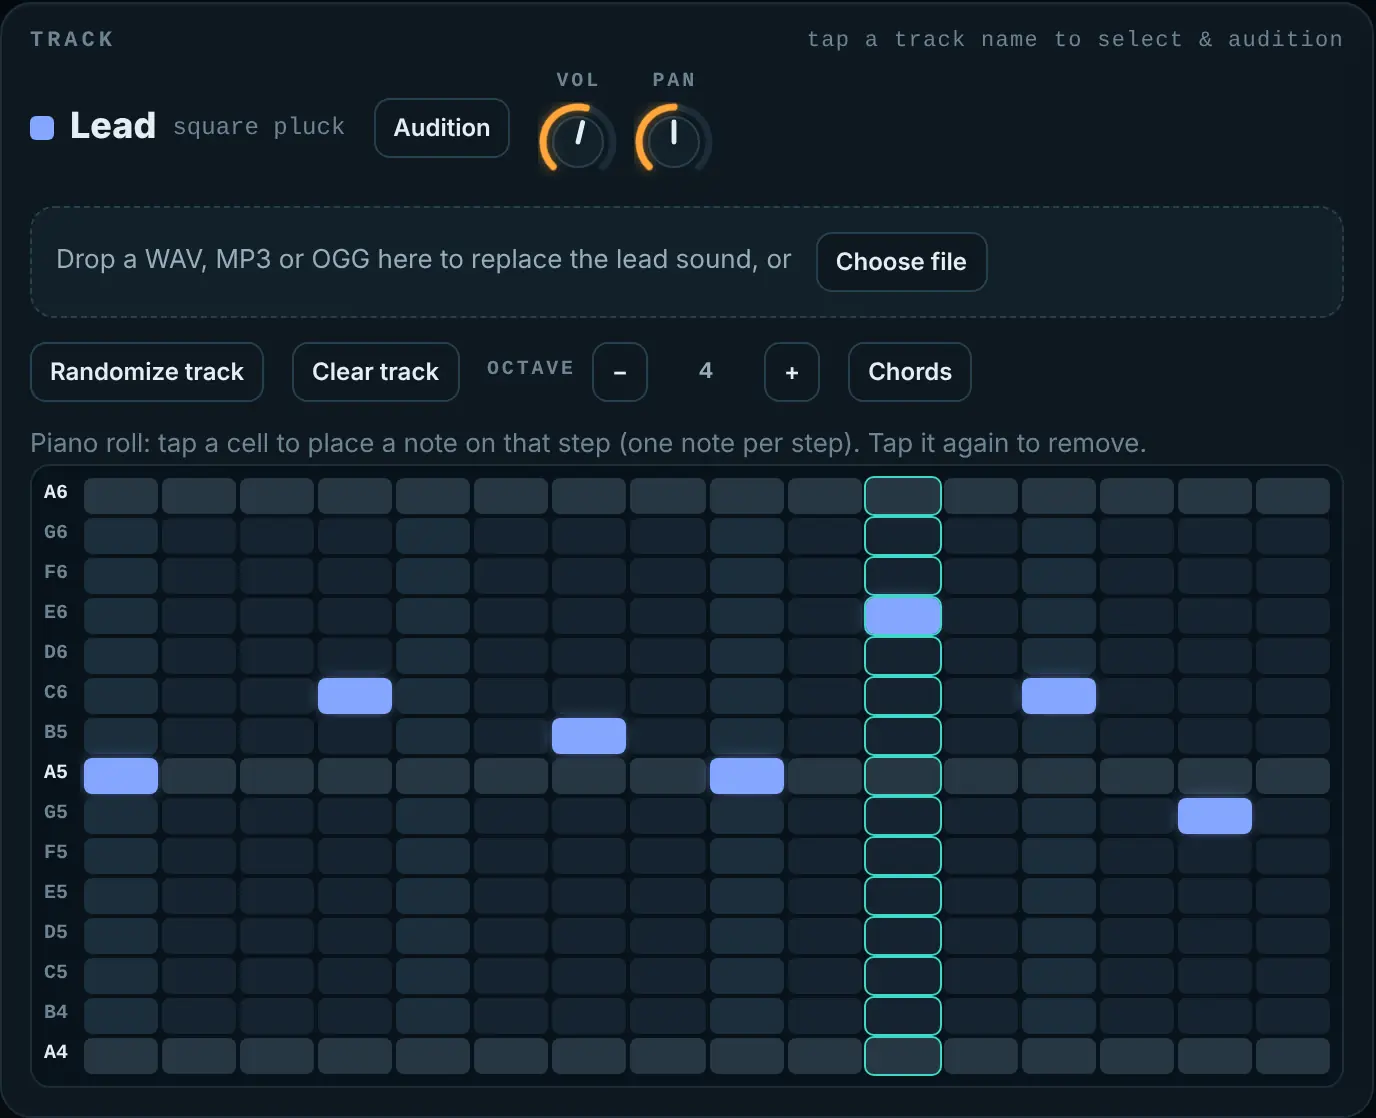
Task: Remove the A5 note on the ninth step
Action: coord(747,776)
